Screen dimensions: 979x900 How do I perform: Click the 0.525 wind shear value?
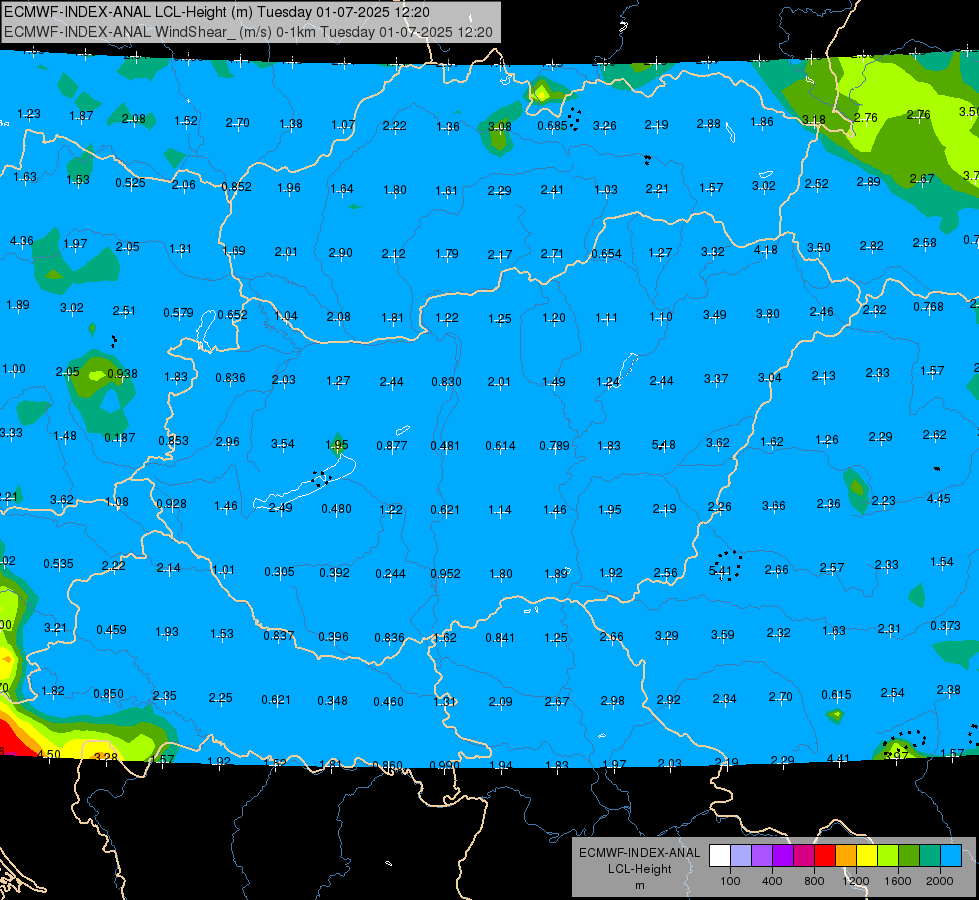click(x=130, y=182)
